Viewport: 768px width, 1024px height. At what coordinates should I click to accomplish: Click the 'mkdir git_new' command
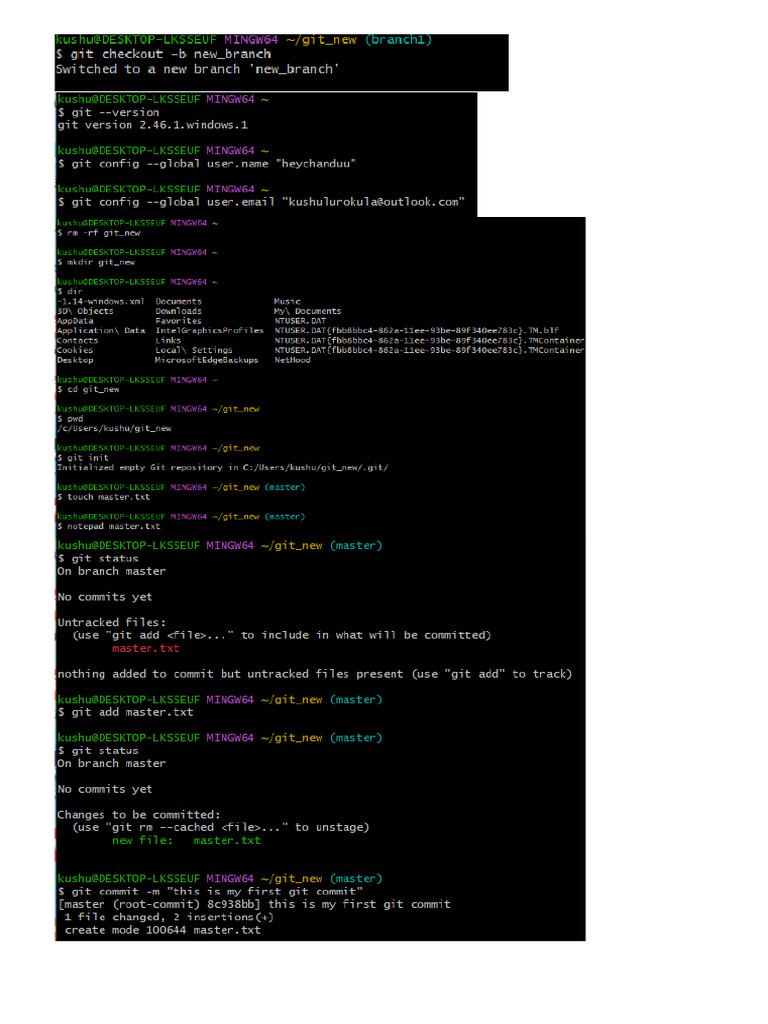point(96,262)
